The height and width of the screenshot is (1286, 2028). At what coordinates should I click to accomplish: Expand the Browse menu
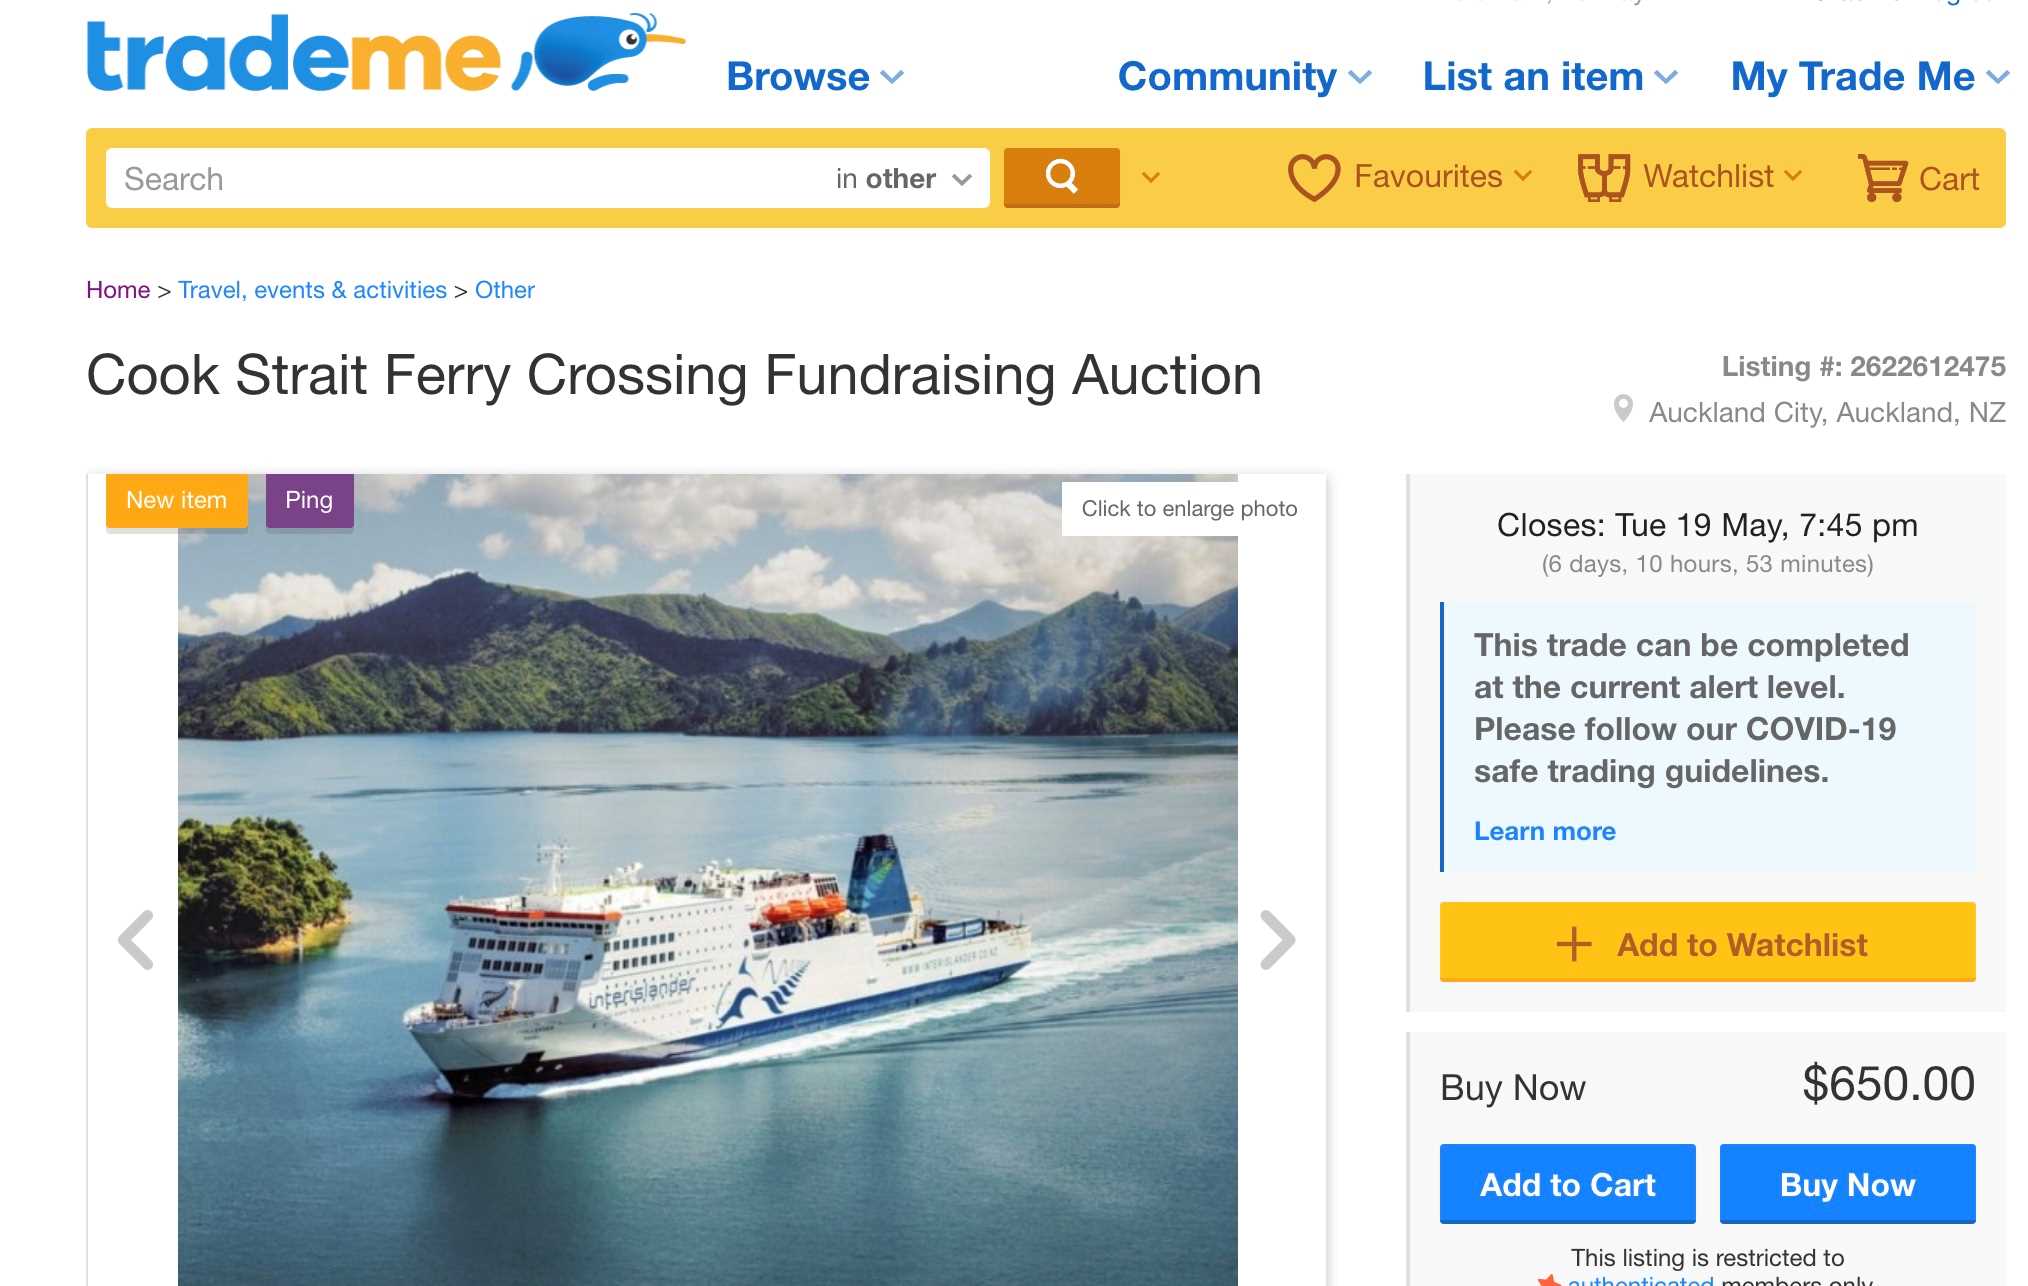(814, 77)
